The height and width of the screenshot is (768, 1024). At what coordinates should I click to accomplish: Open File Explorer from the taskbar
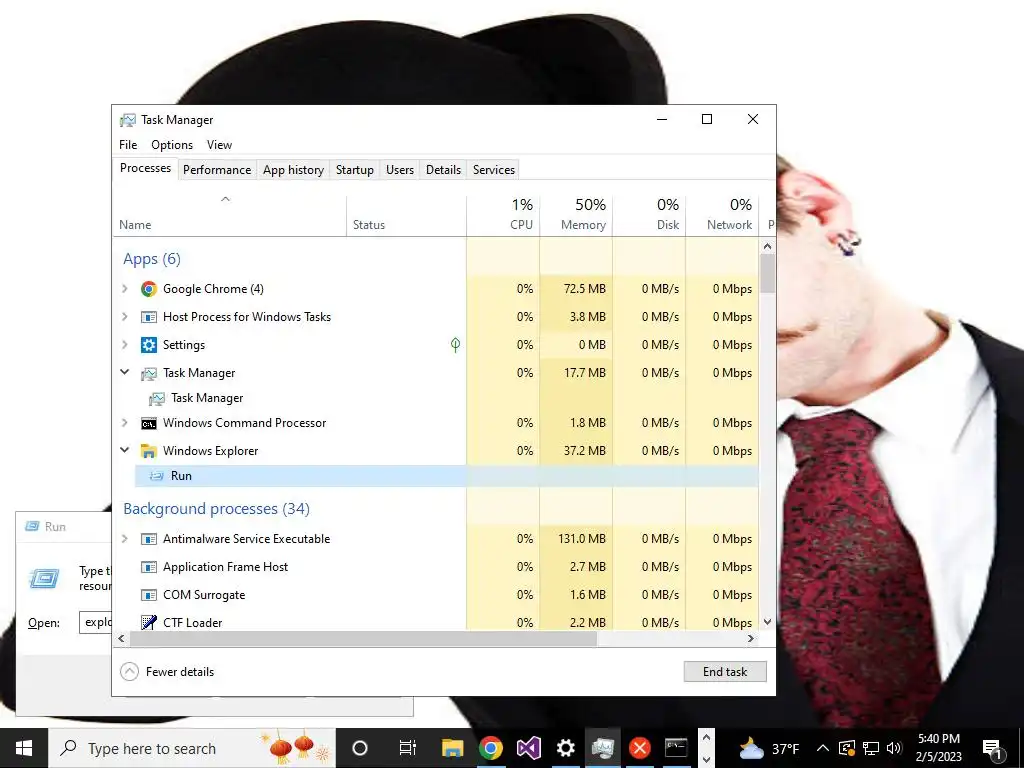pos(453,748)
